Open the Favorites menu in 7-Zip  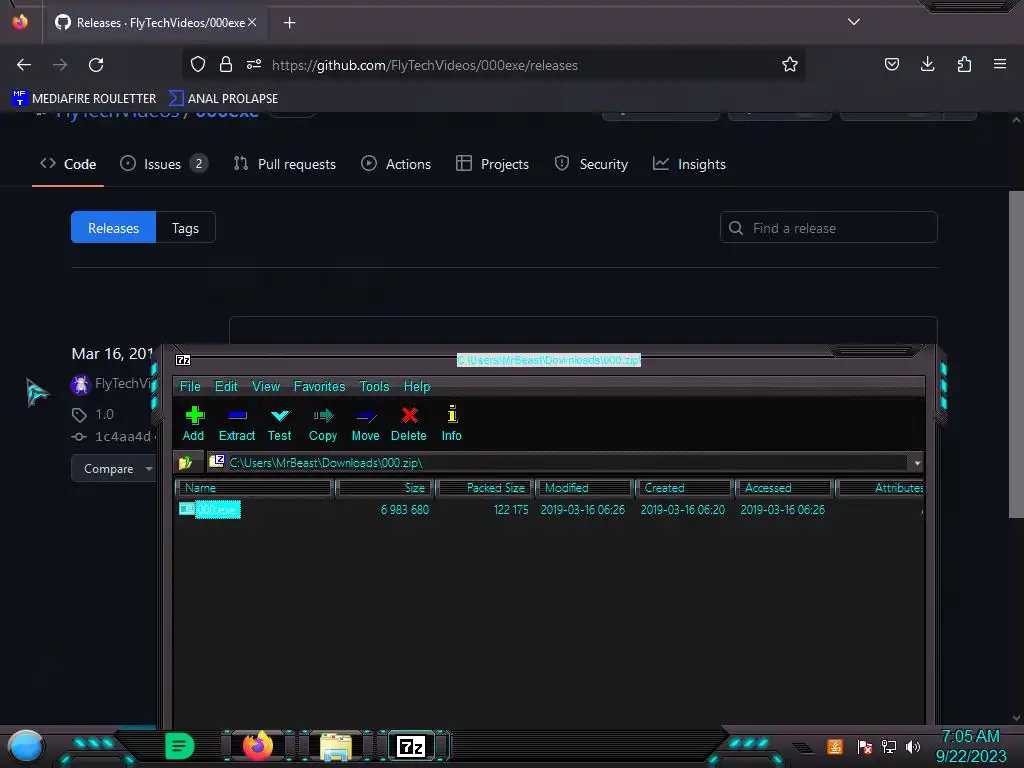319,387
